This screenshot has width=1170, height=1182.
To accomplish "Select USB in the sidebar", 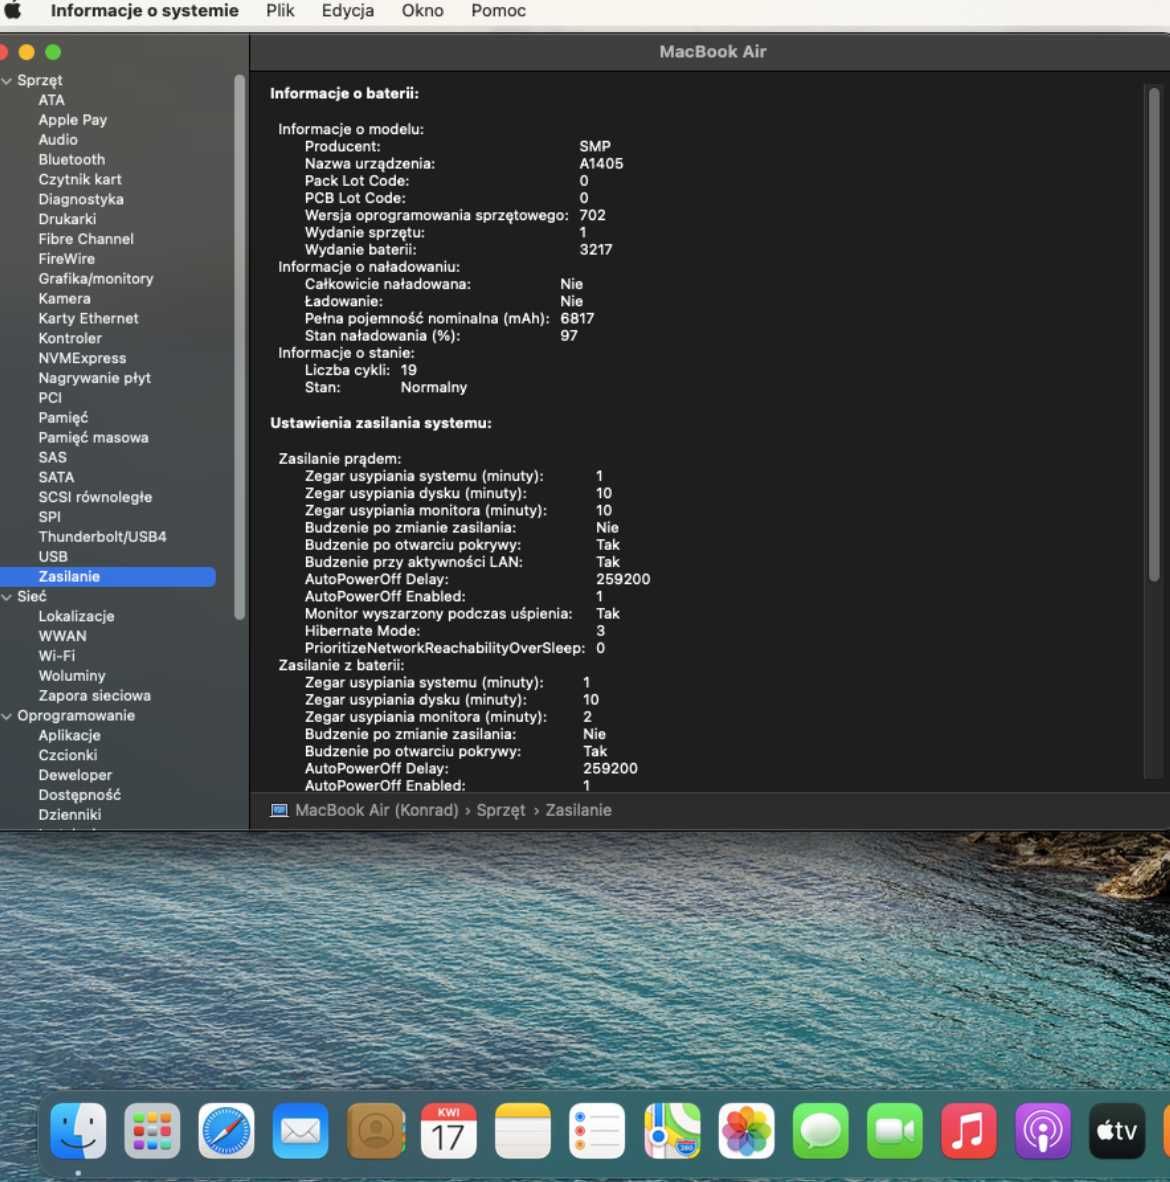I will click(53, 556).
